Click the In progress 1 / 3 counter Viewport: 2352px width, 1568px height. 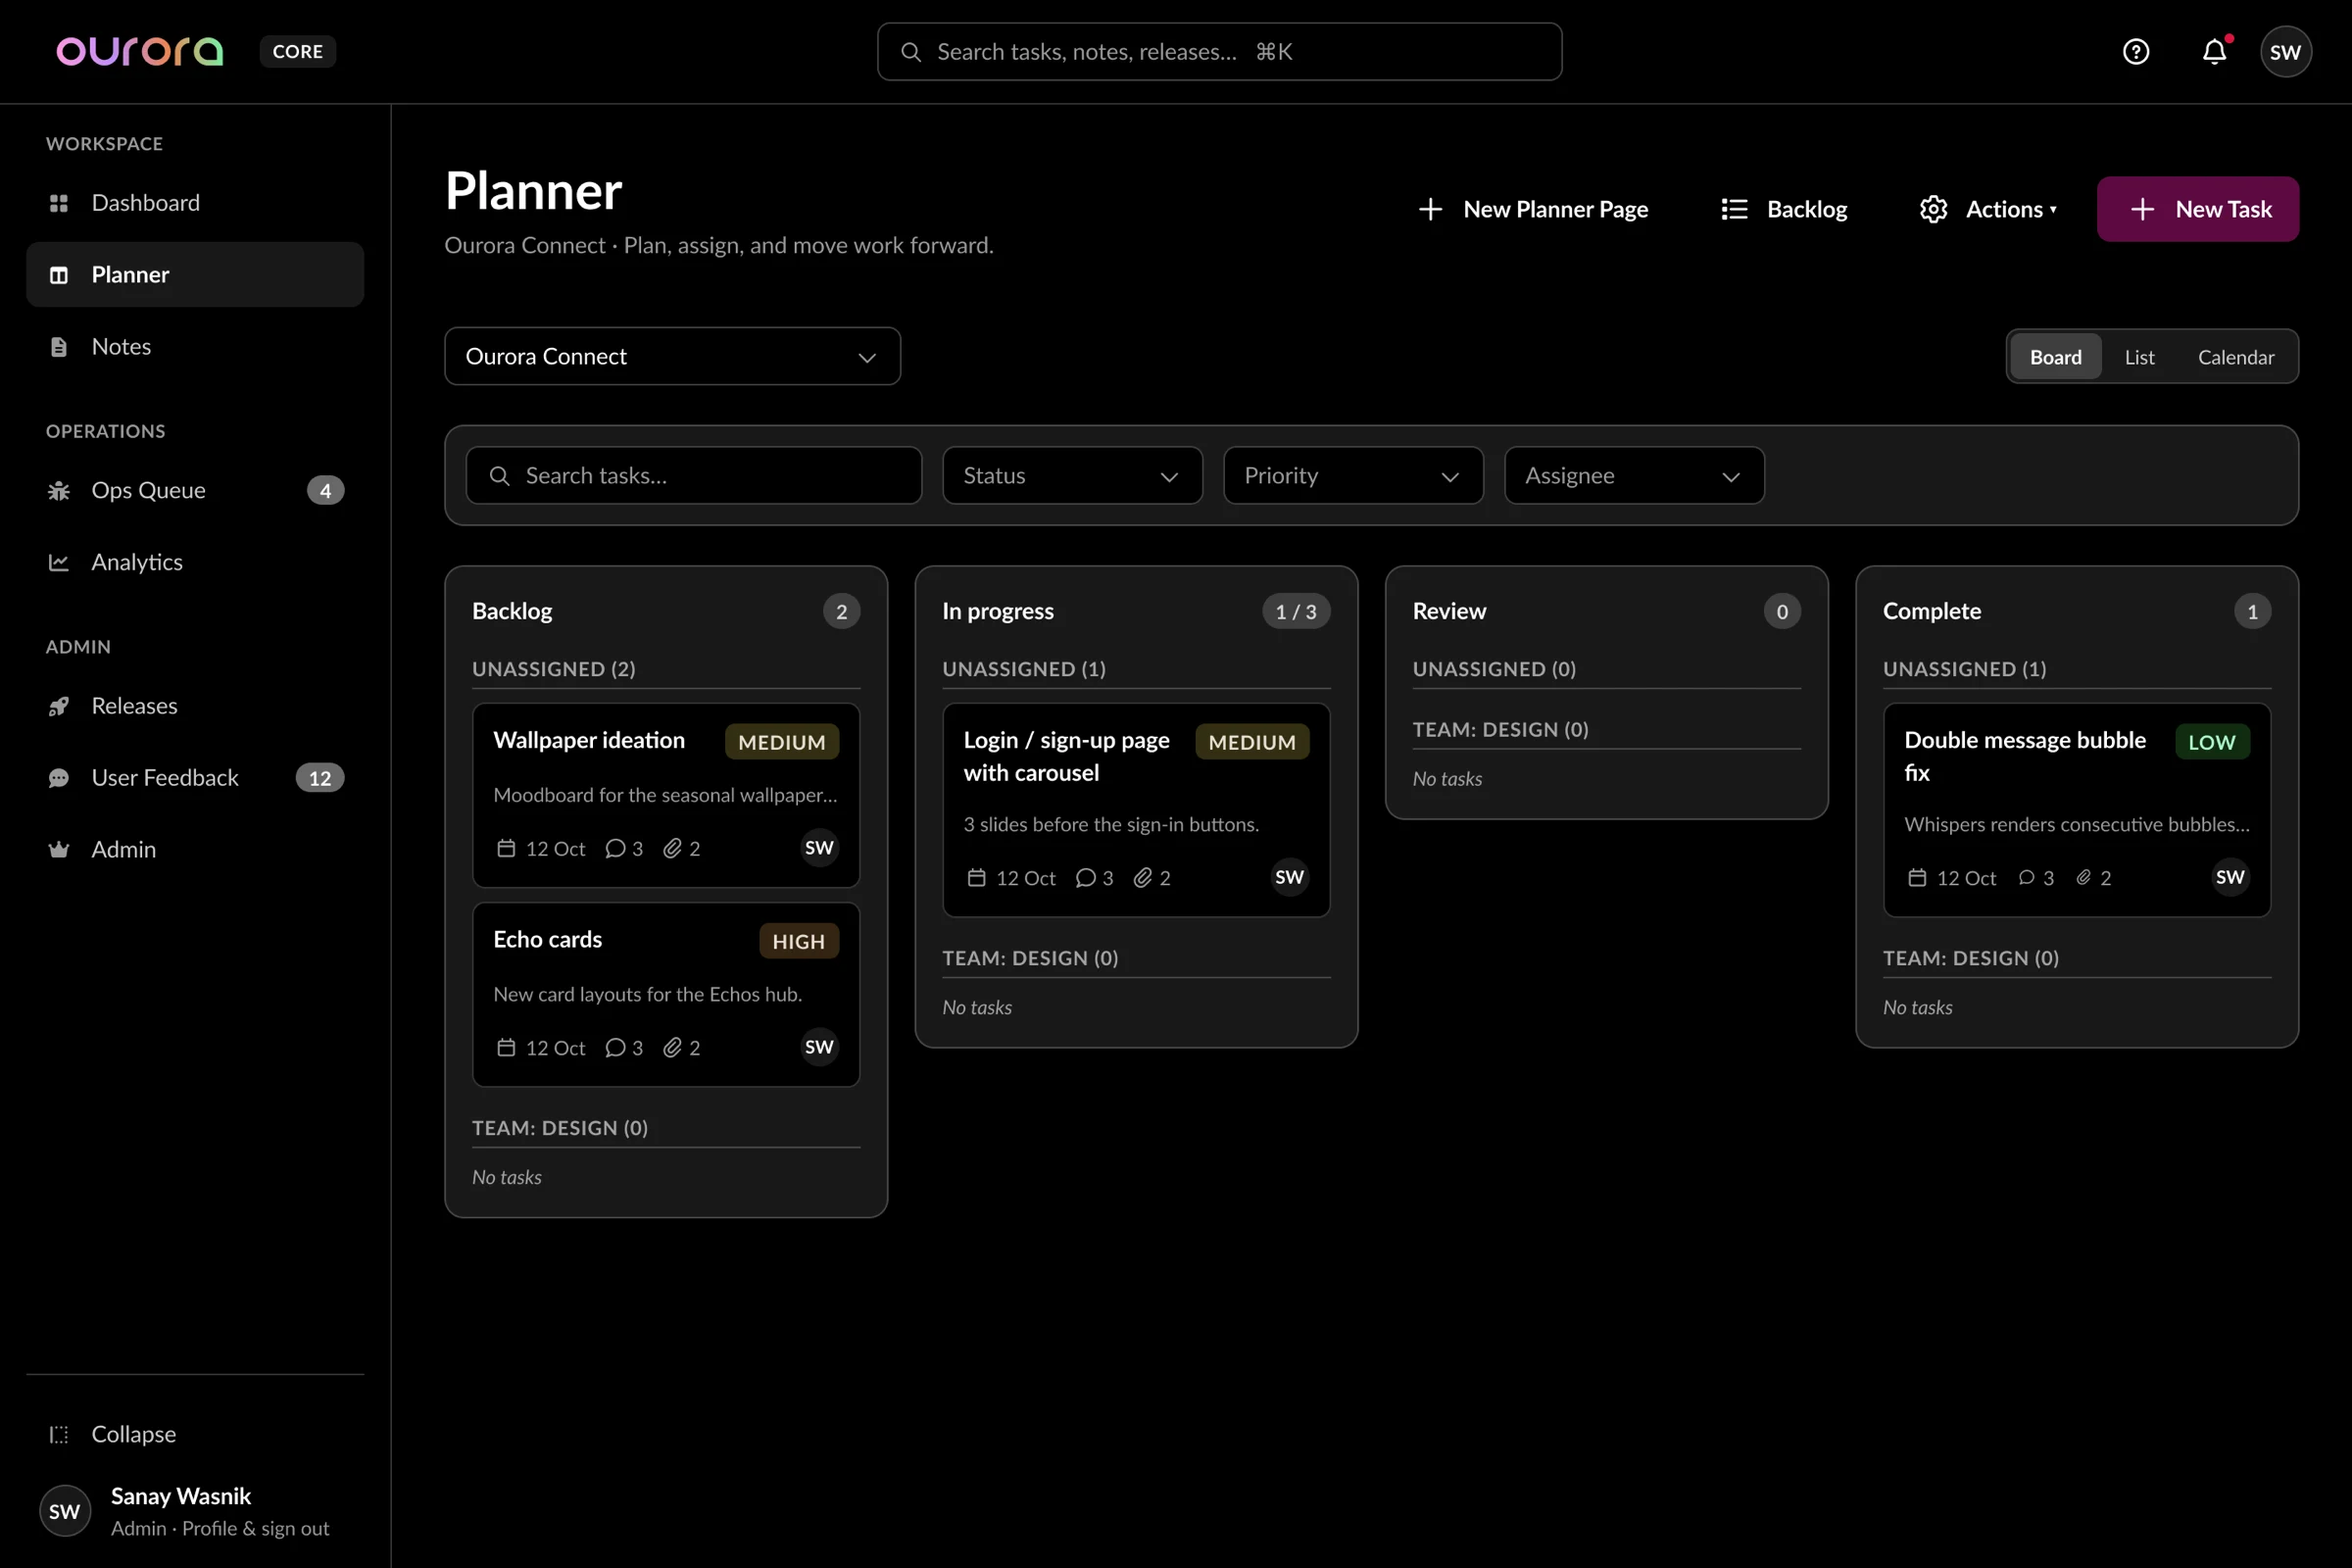click(x=1295, y=611)
